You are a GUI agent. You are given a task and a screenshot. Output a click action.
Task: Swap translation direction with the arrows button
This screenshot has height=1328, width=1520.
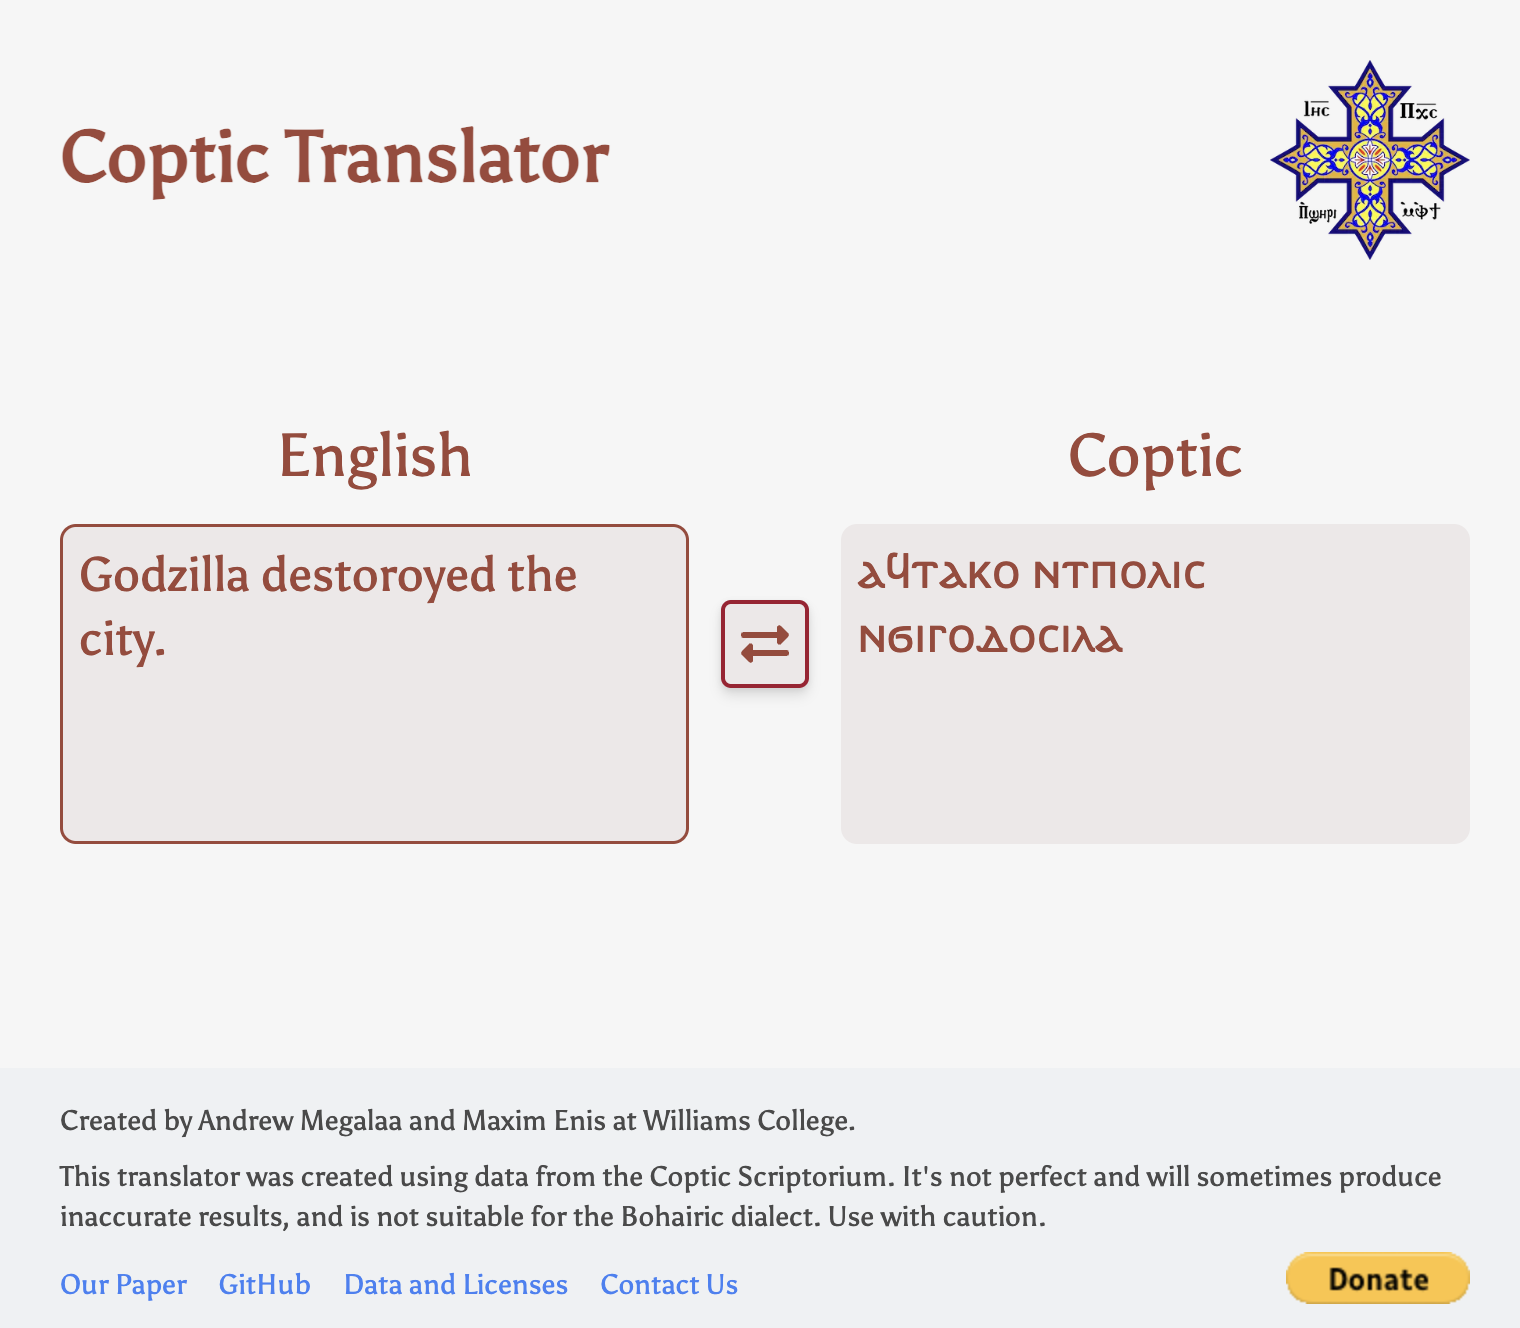click(765, 644)
